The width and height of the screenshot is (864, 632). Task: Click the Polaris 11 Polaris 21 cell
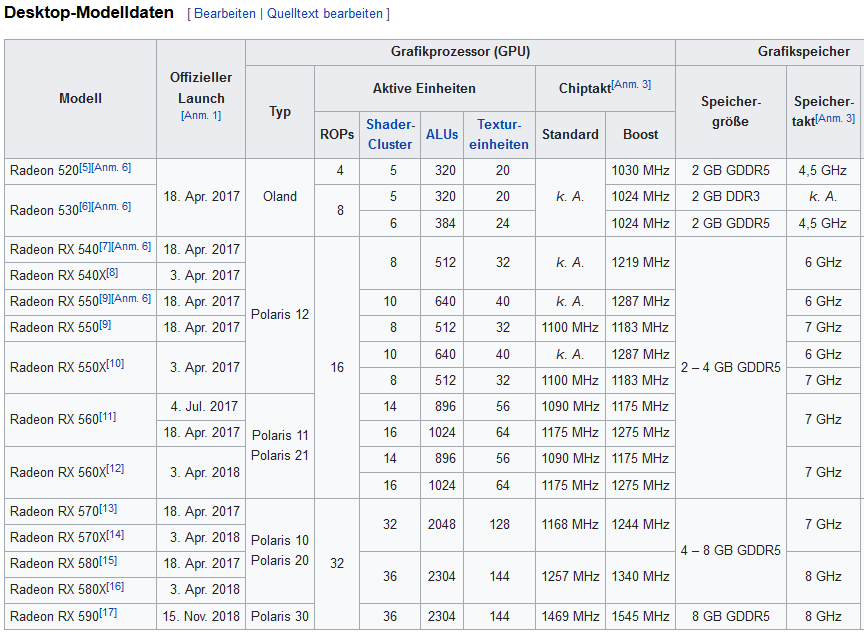(280, 446)
